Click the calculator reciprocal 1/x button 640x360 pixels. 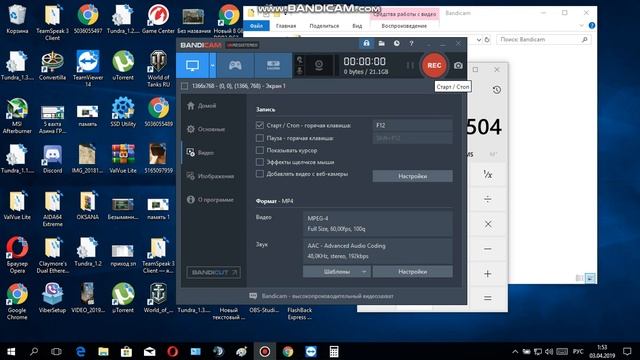point(488,175)
